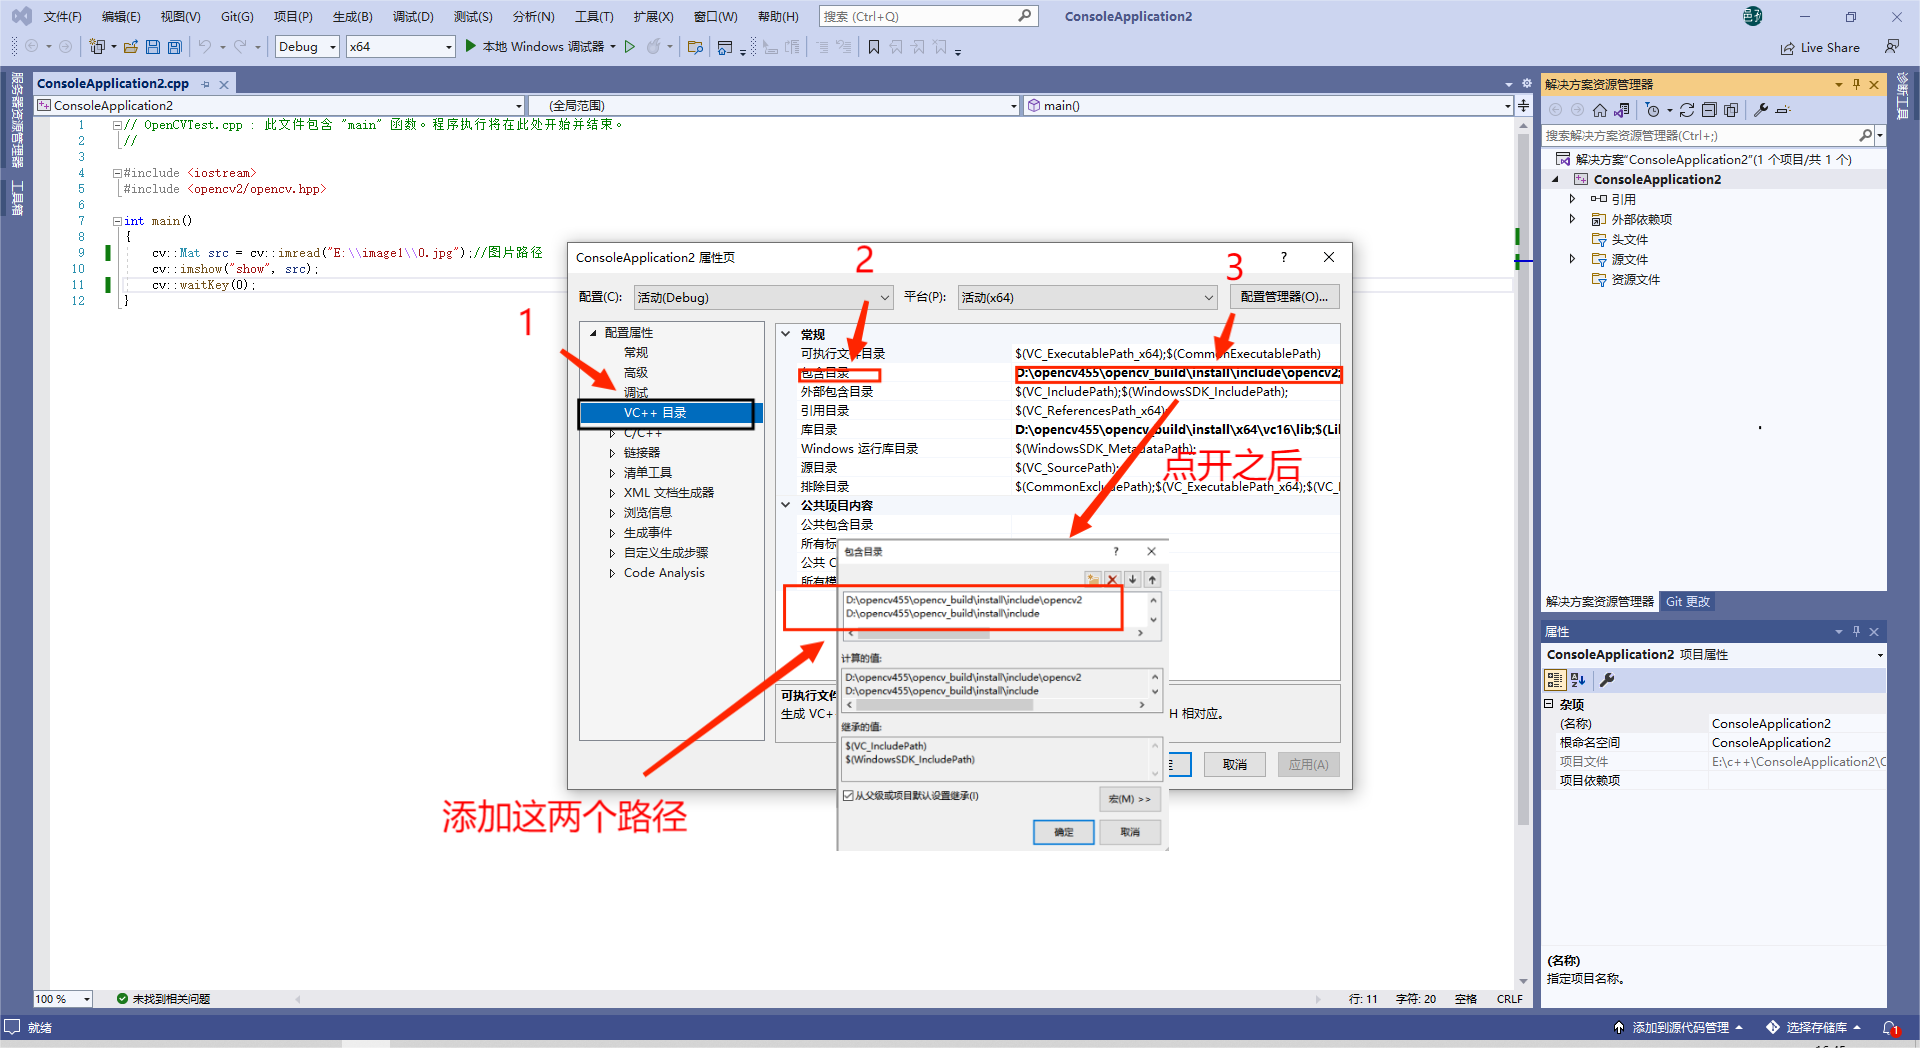Start without debugging using the hollow play icon
Screen dimensions: 1920x1048
click(630, 47)
